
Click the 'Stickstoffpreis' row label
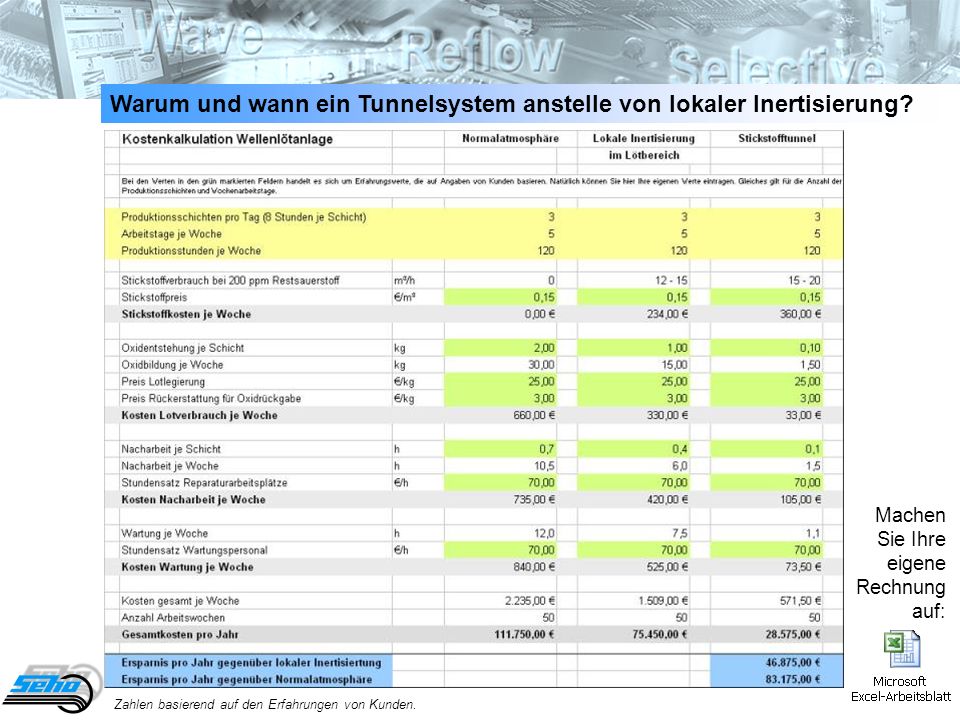[154, 298]
